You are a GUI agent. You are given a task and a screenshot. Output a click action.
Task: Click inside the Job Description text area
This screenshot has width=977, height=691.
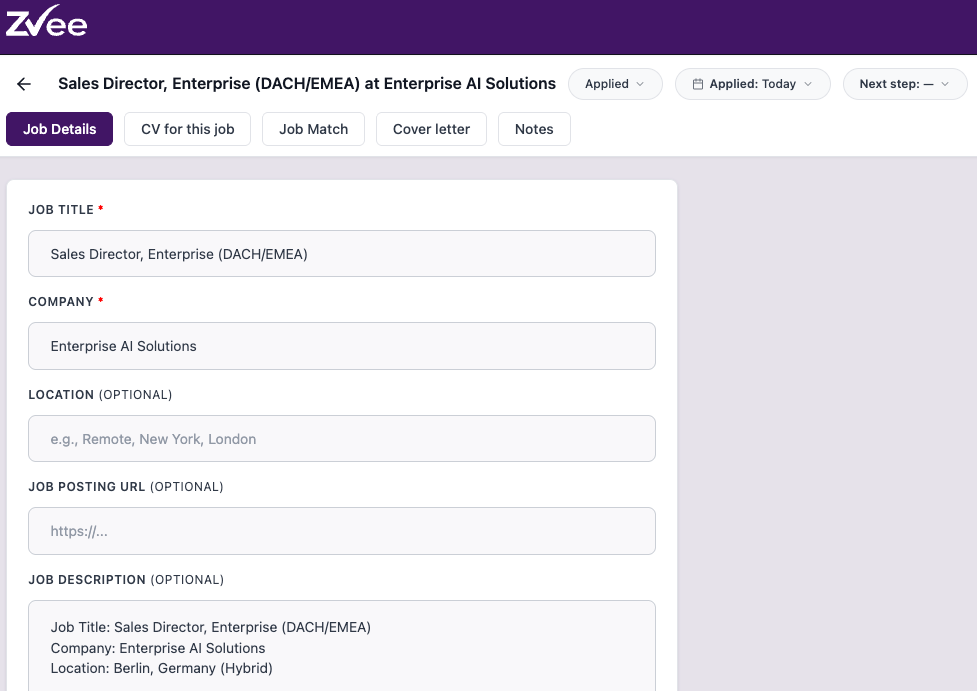point(342,647)
